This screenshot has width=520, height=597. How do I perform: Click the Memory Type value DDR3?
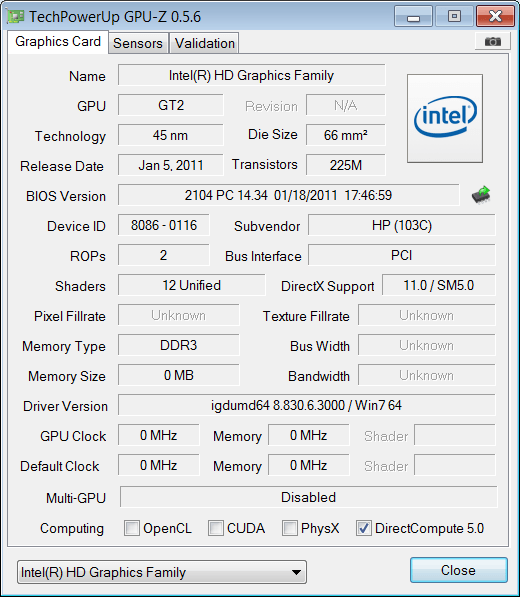(x=179, y=345)
